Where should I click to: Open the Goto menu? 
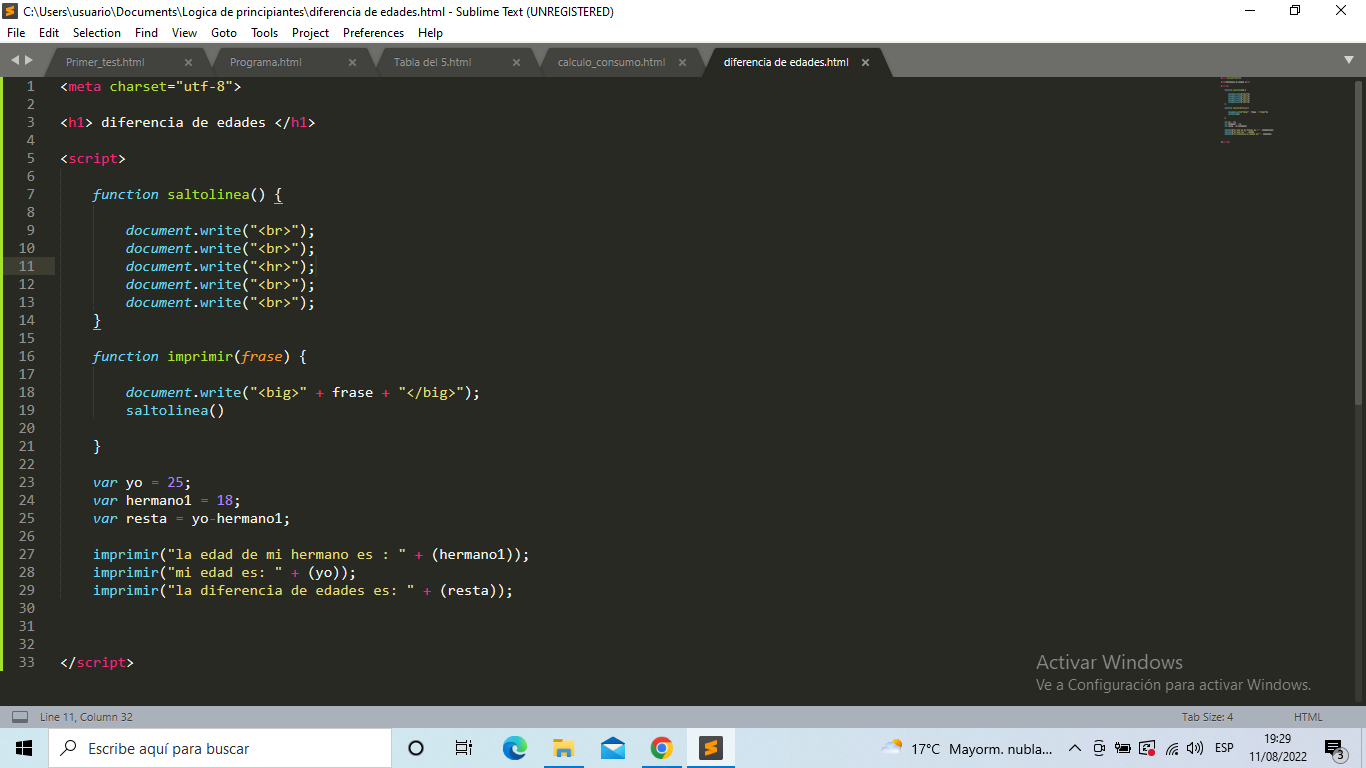coord(224,33)
